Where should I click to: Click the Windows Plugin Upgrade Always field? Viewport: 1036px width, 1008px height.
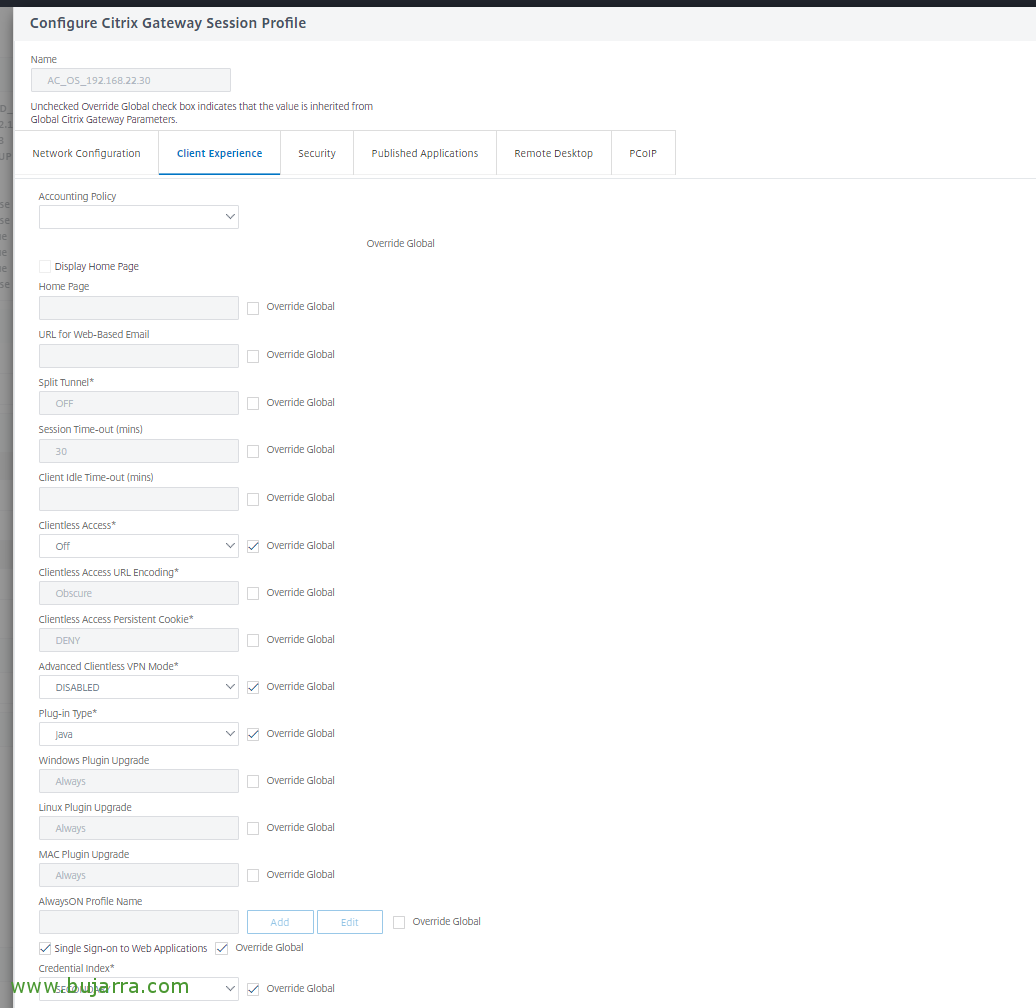coord(139,781)
